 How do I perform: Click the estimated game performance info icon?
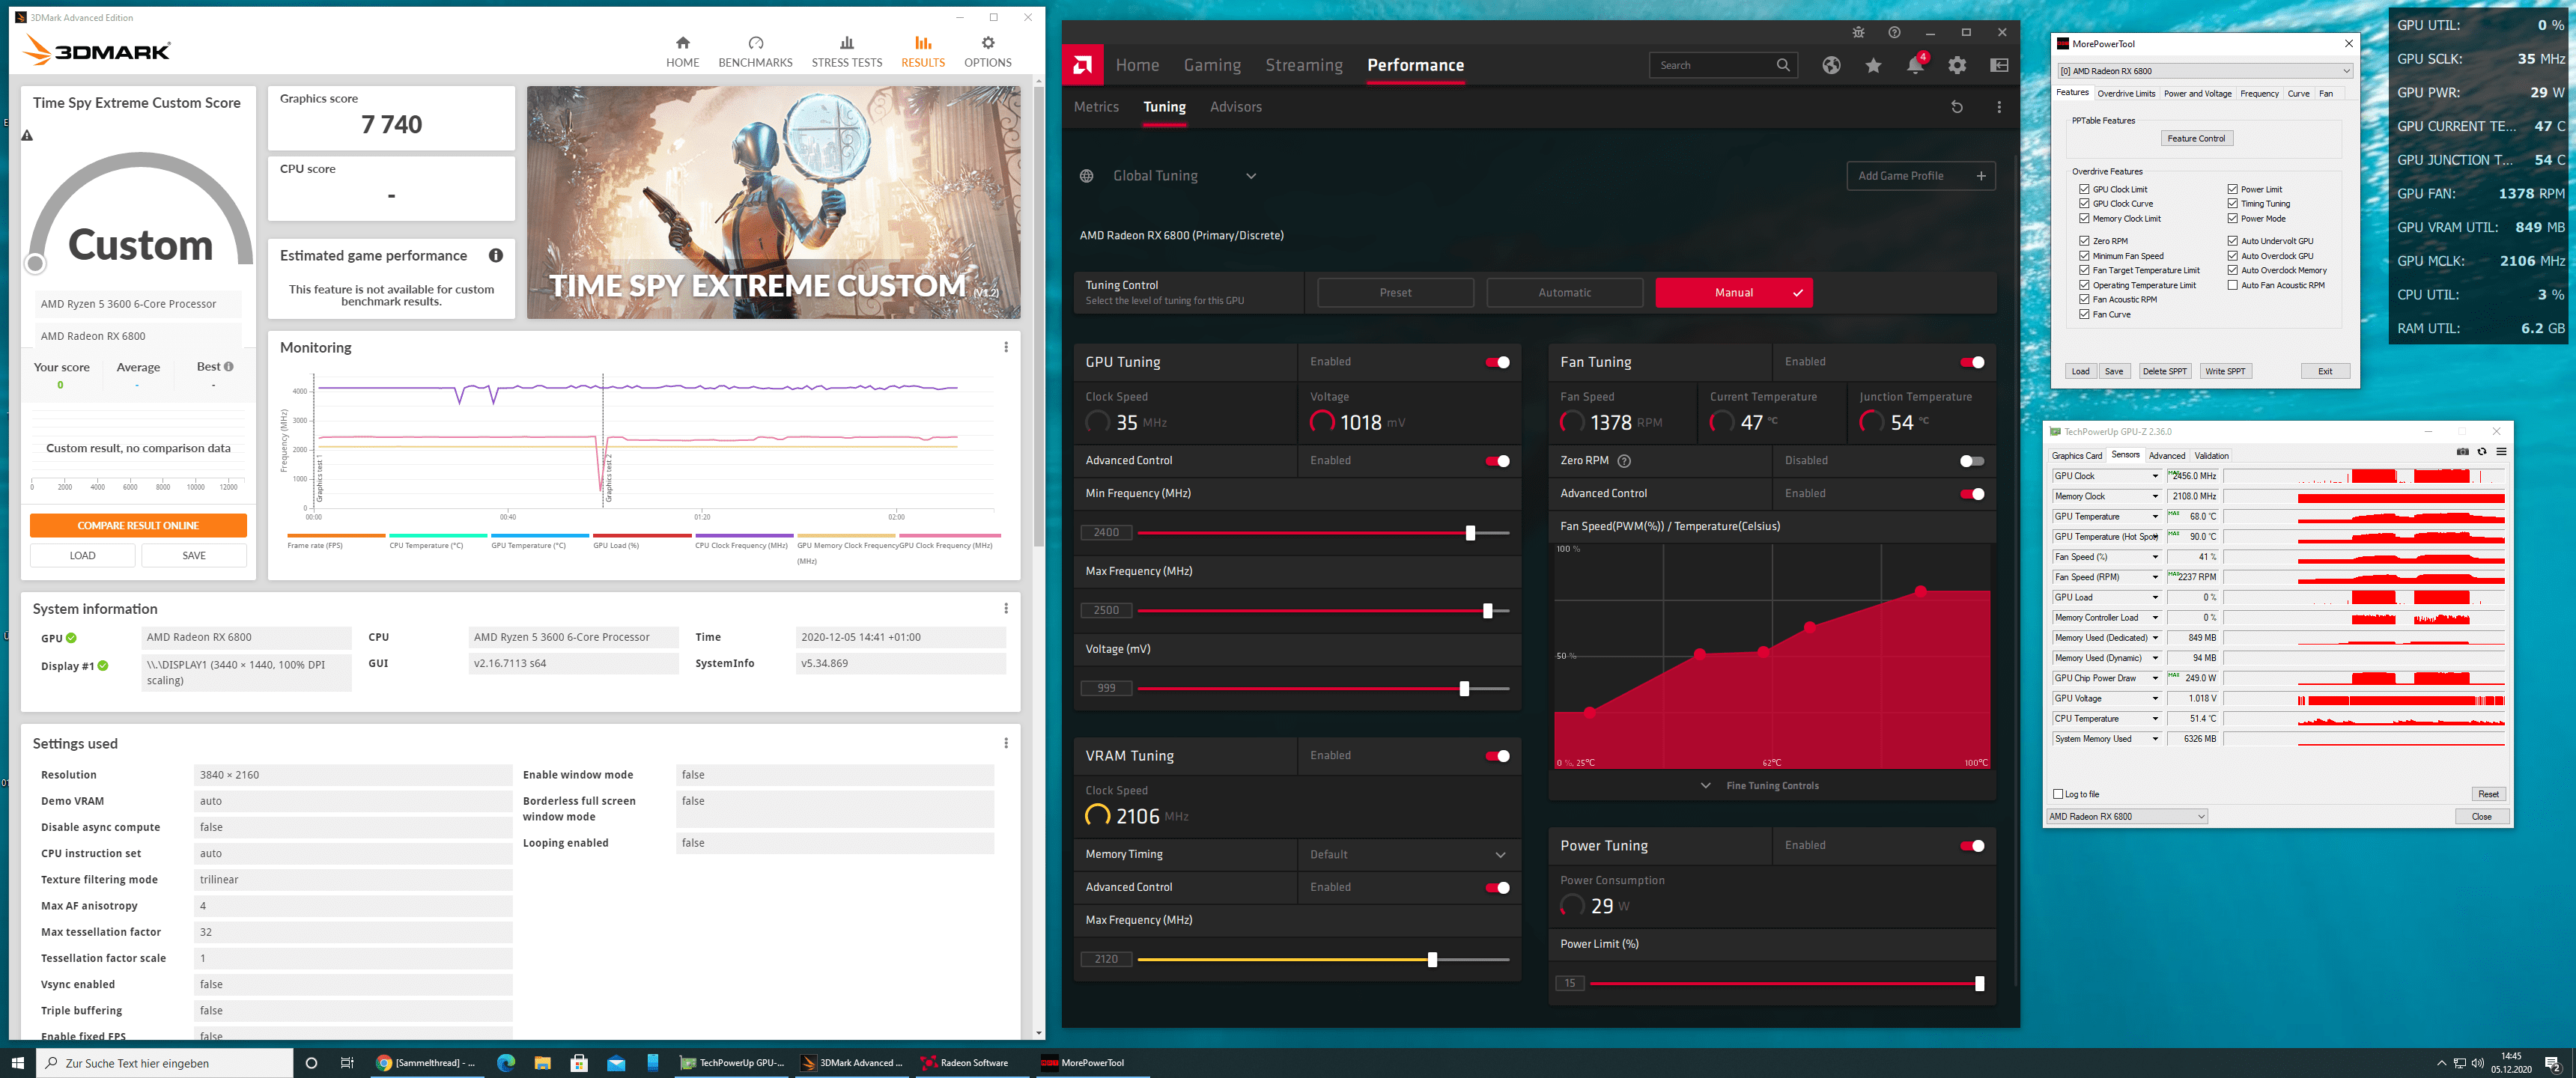(x=495, y=256)
